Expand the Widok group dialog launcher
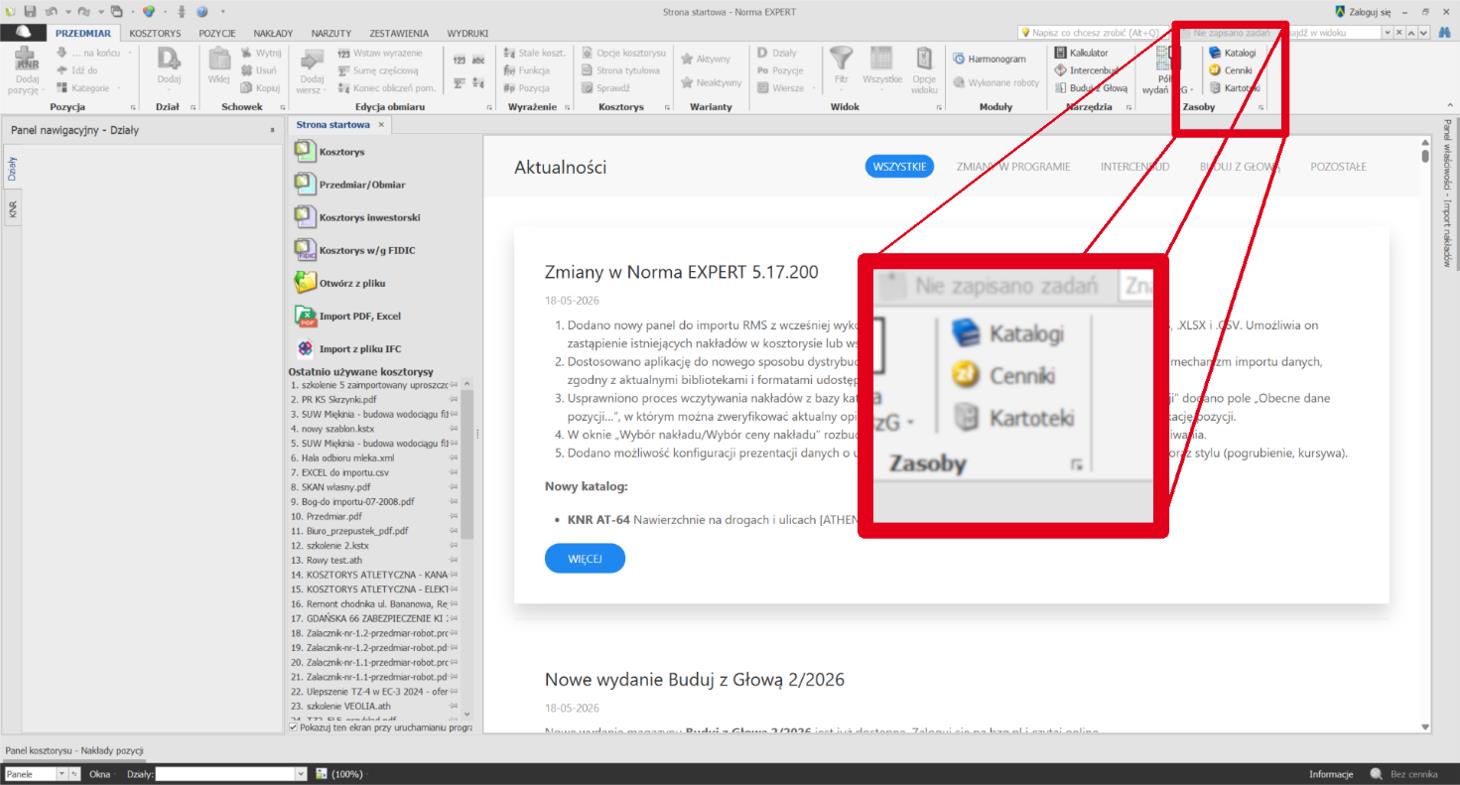Image resolution: width=1460 pixels, height=785 pixels. (939, 107)
